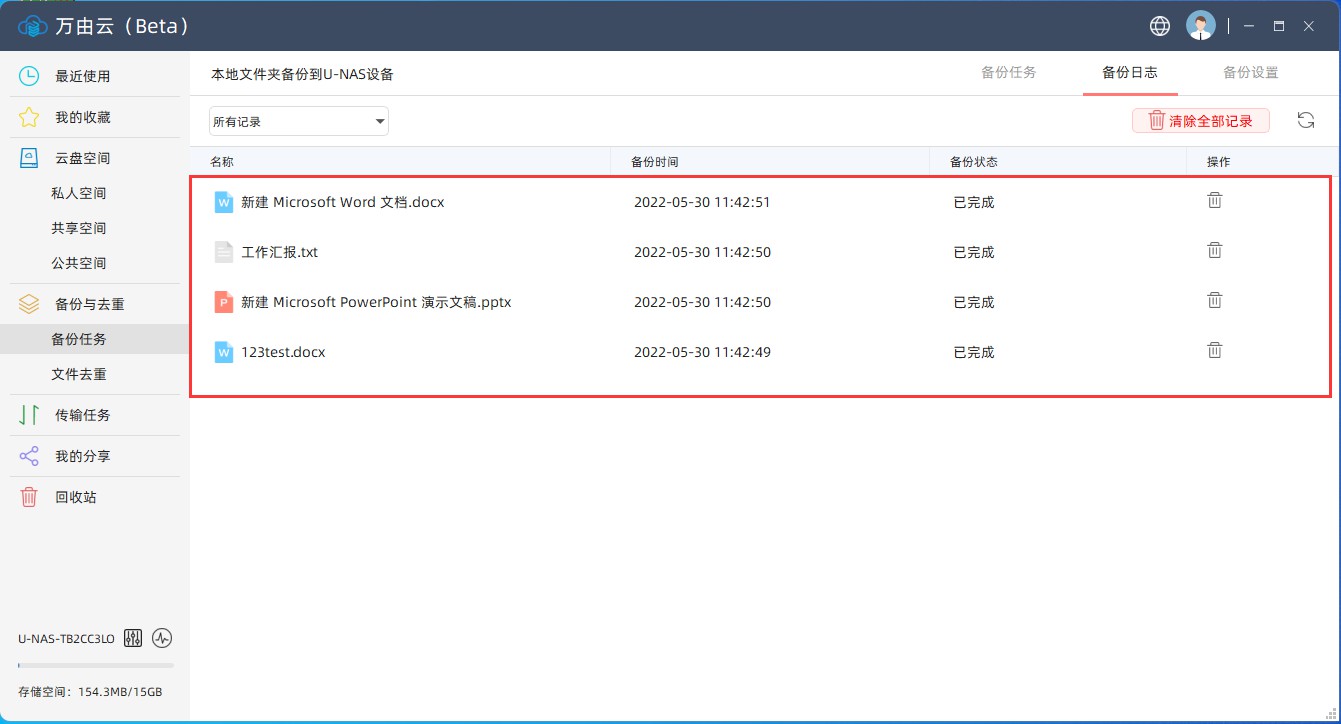Select 文件去重 in the sidebar

79,374
